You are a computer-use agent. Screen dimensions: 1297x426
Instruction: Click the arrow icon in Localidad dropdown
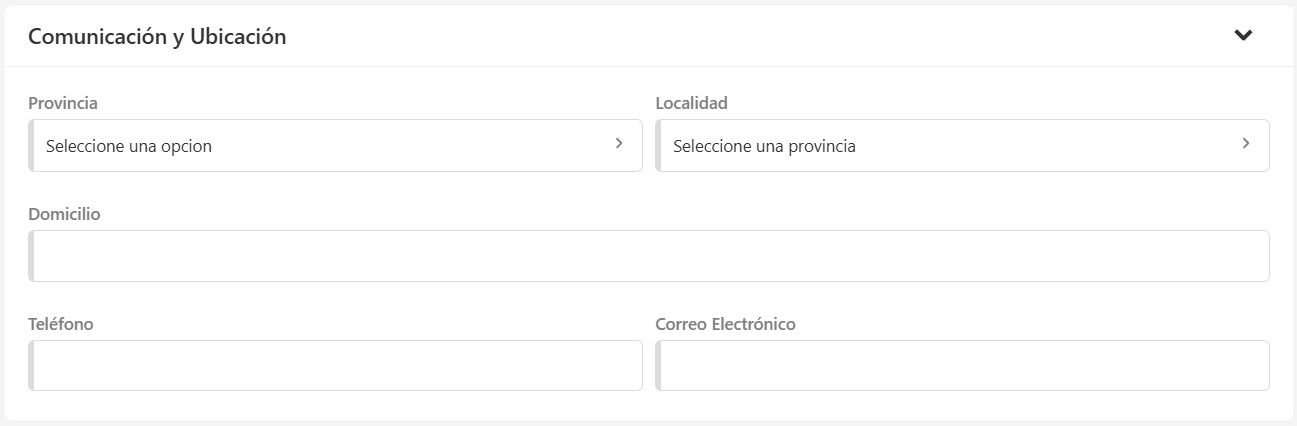click(1246, 144)
